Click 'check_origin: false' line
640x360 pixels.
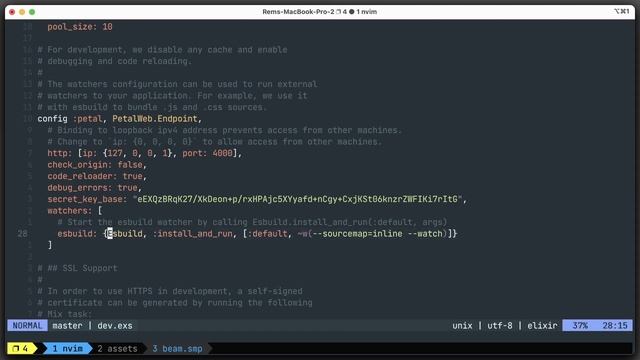pos(97,165)
